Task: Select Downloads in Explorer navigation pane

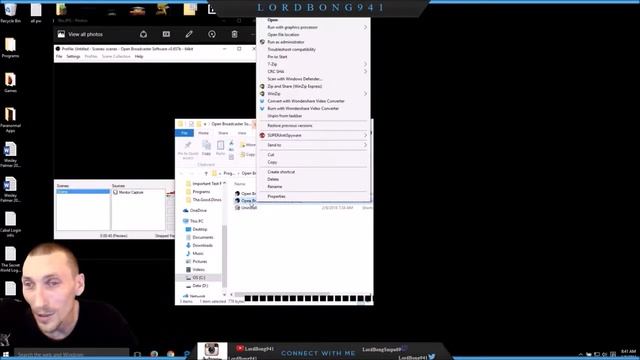Action: click(200, 245)
